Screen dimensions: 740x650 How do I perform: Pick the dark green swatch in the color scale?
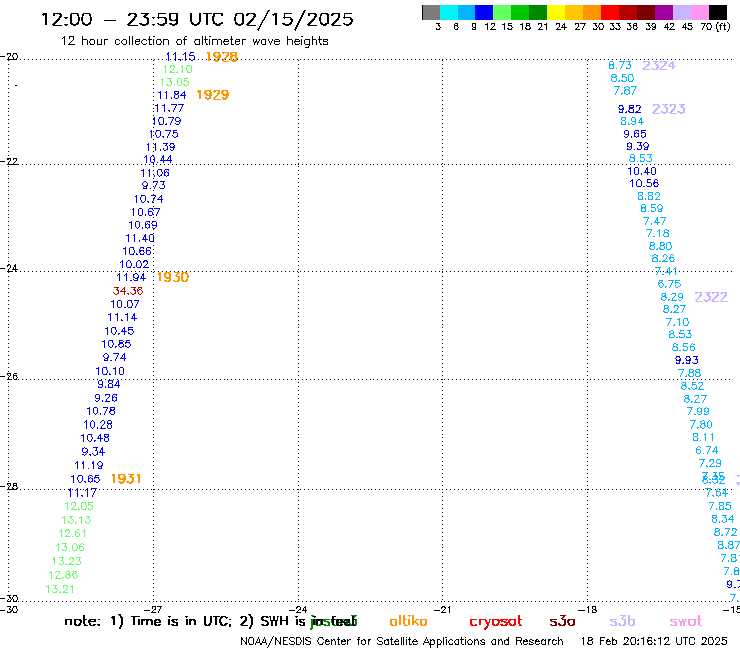pos(538,13)
